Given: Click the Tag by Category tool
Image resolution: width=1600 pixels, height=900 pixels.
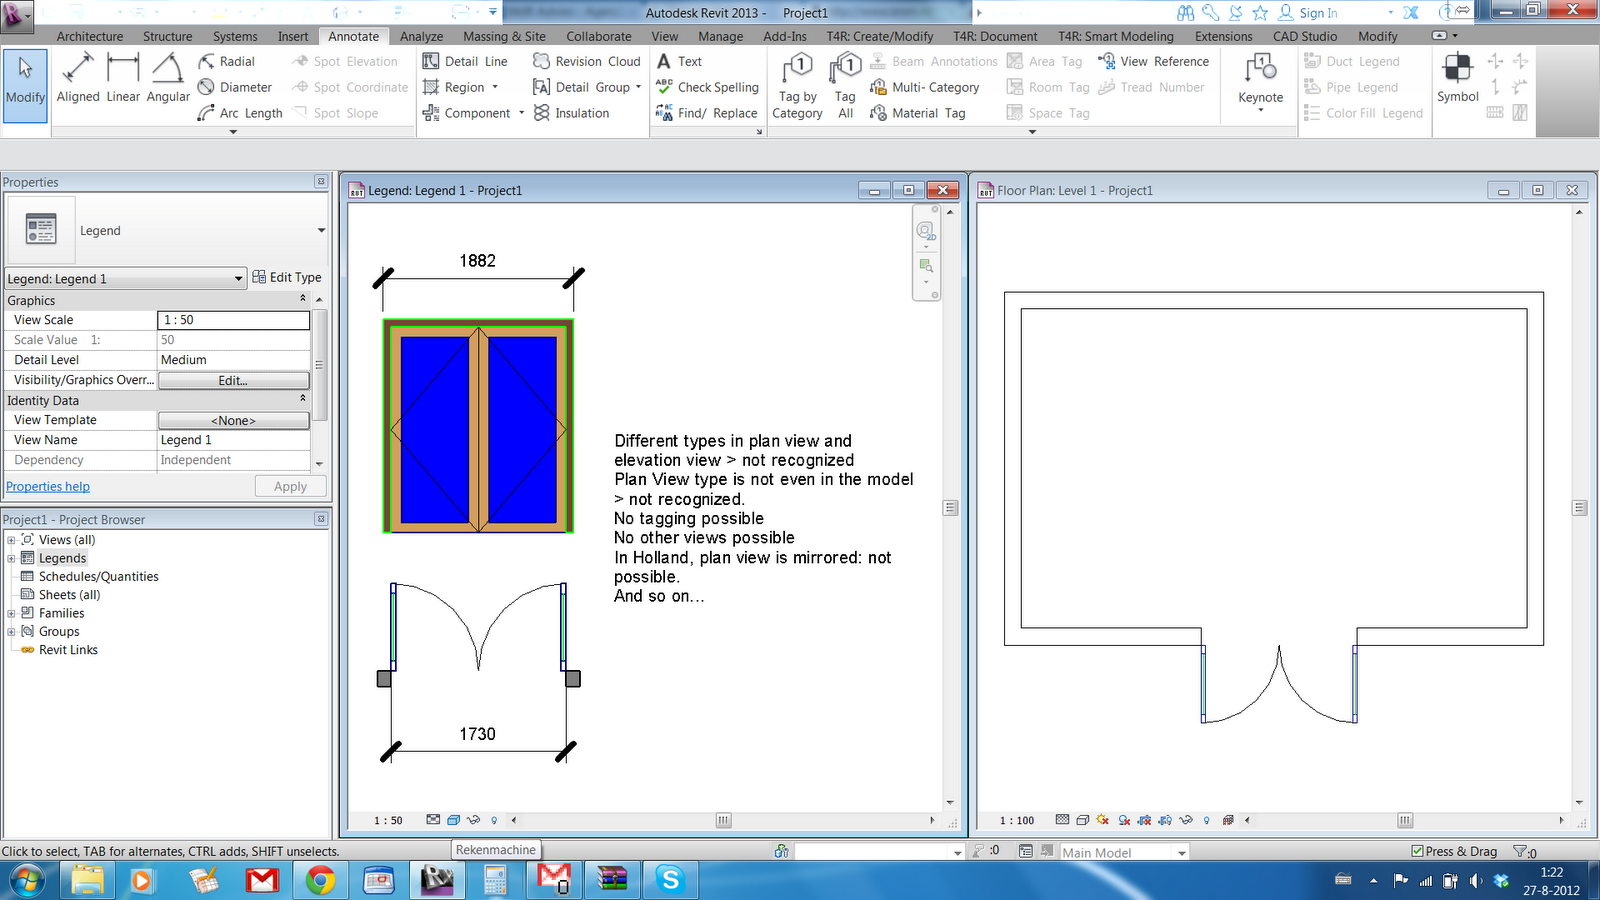Looking at the screenshot, I should pyautogui.click(x=797, y=87).
